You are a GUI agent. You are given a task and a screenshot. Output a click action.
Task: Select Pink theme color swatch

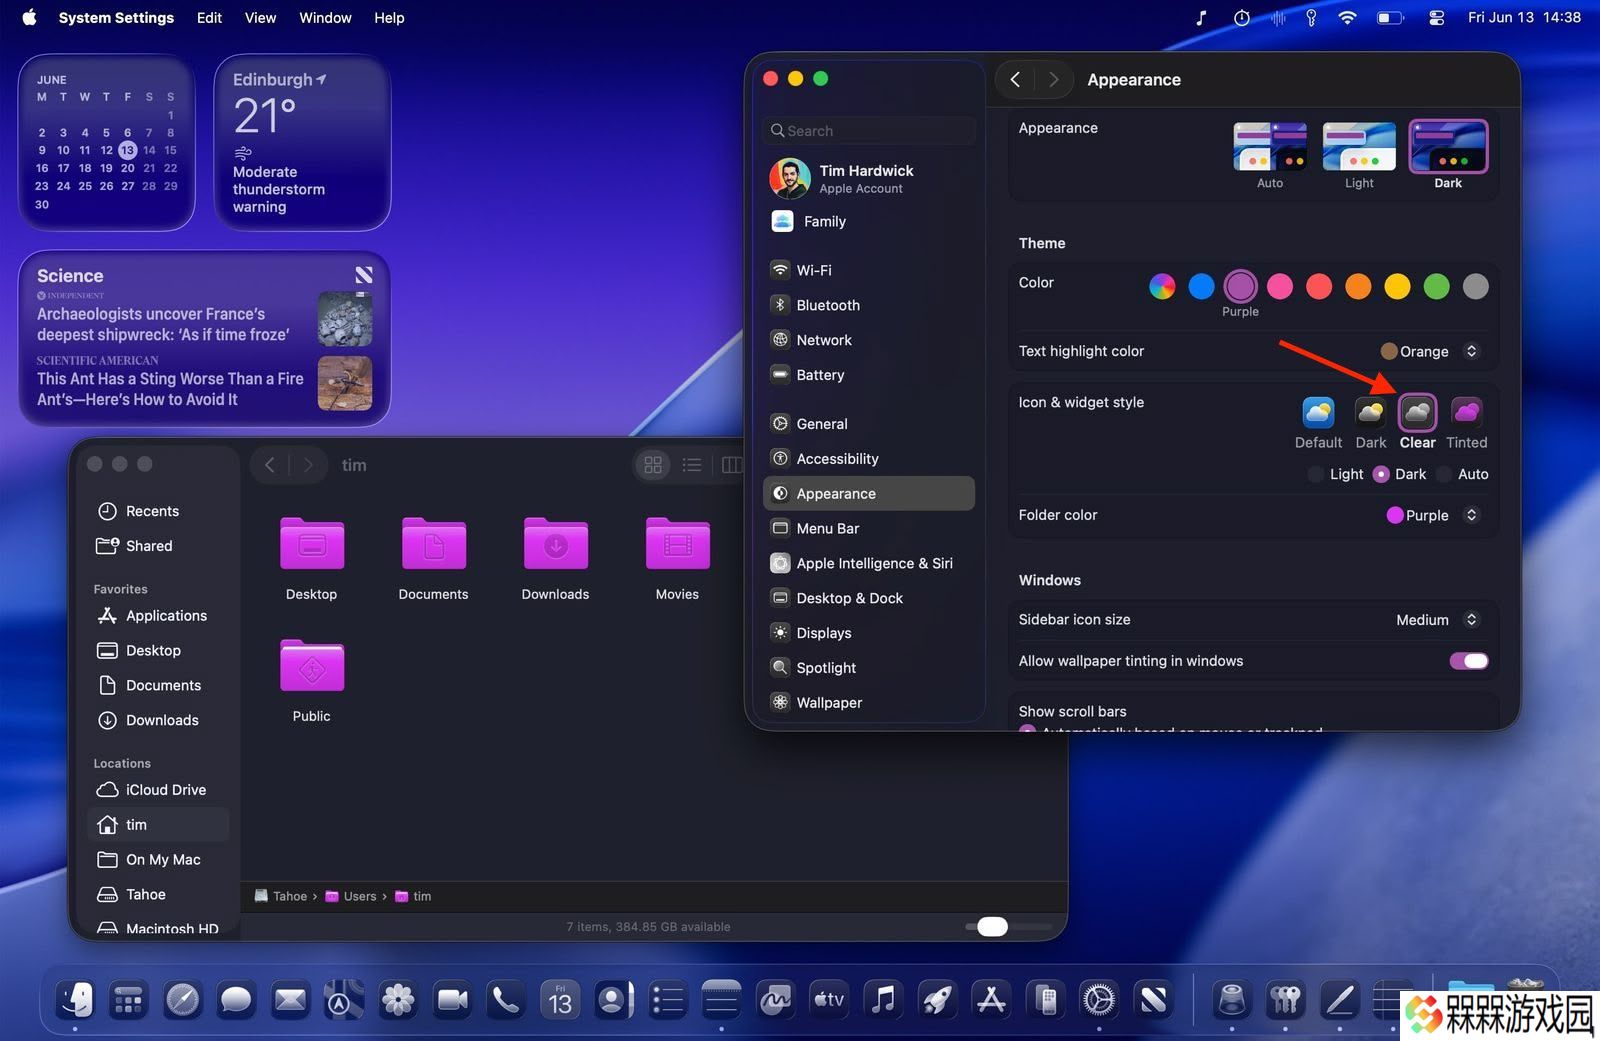click(x=1280, y=287)
